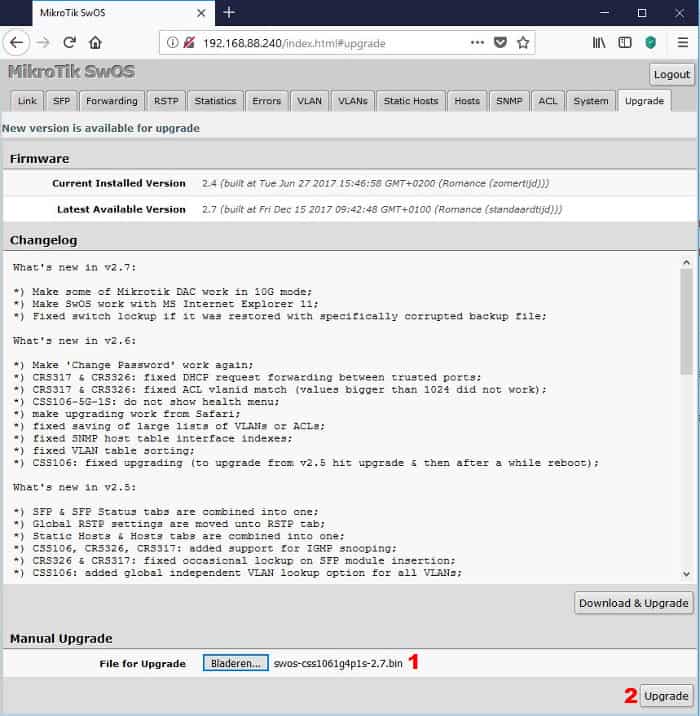The height and width of the screenshot is (716, 700).
Task: Close the MikroTik SwOS browser tab
Action: click(x=201, y=13)
